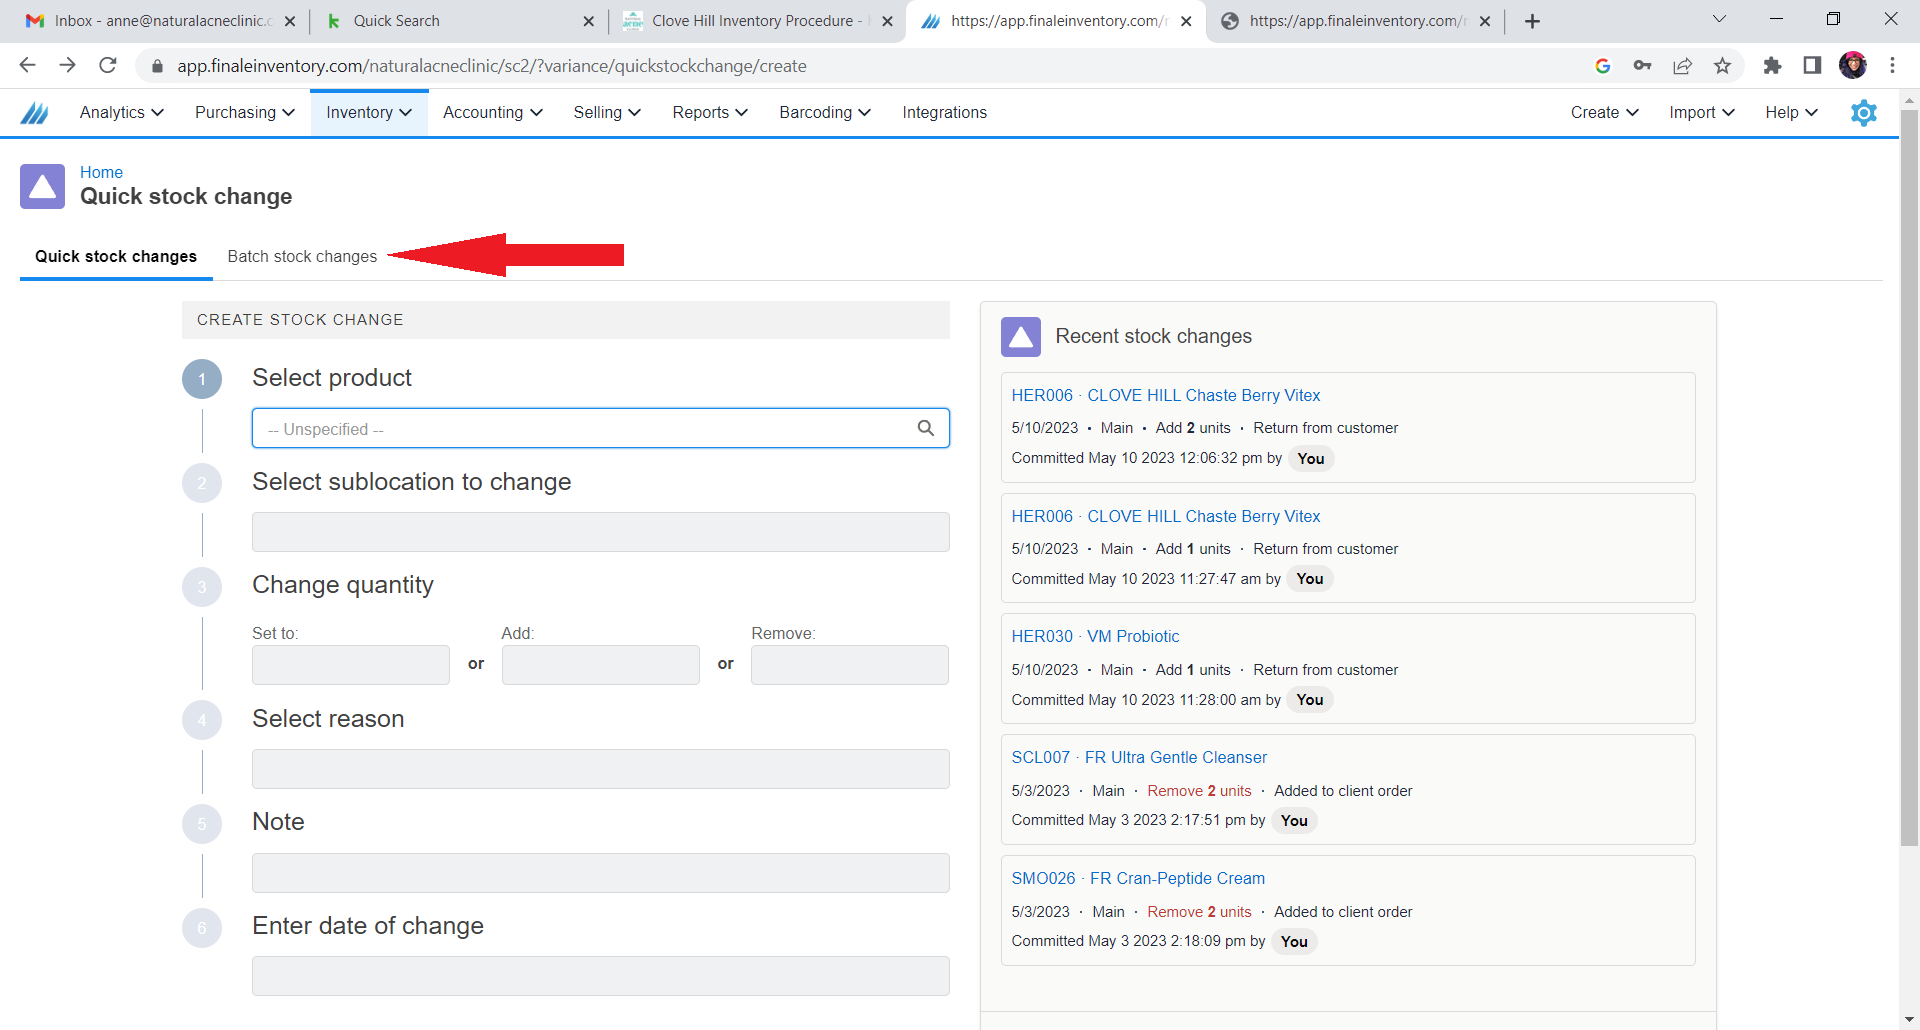This screenshot has height=1030, width=1920.
Task: Click the browser forward arrow
Action: click(x=67, y=65)
